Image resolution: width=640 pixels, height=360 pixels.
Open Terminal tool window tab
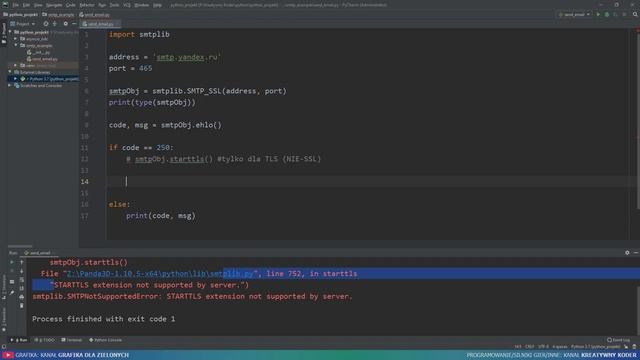click(72, 340)
